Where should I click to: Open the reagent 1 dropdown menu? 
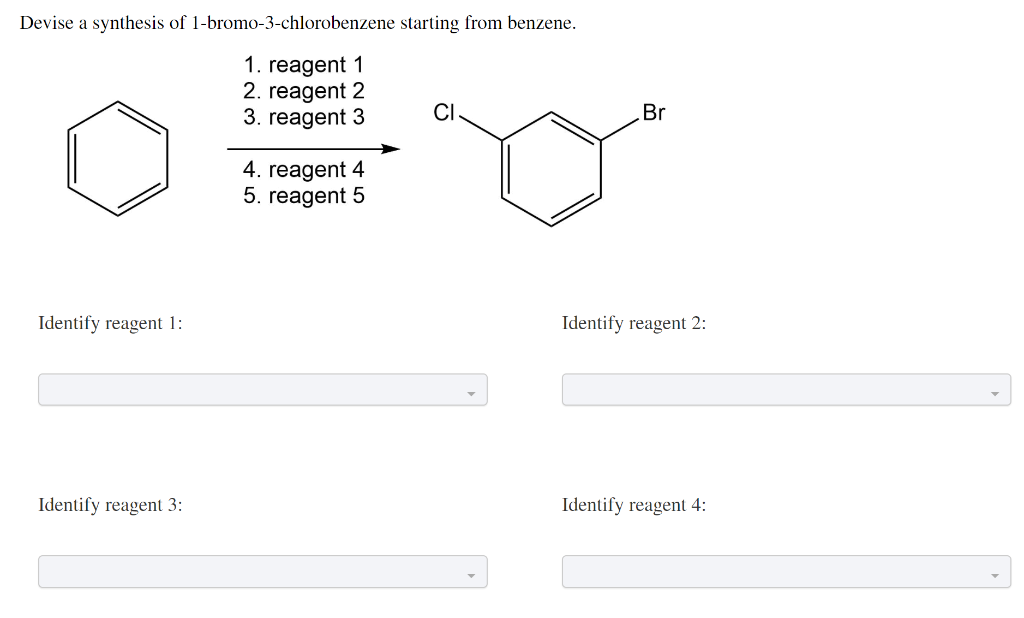(x=262, y=389)
